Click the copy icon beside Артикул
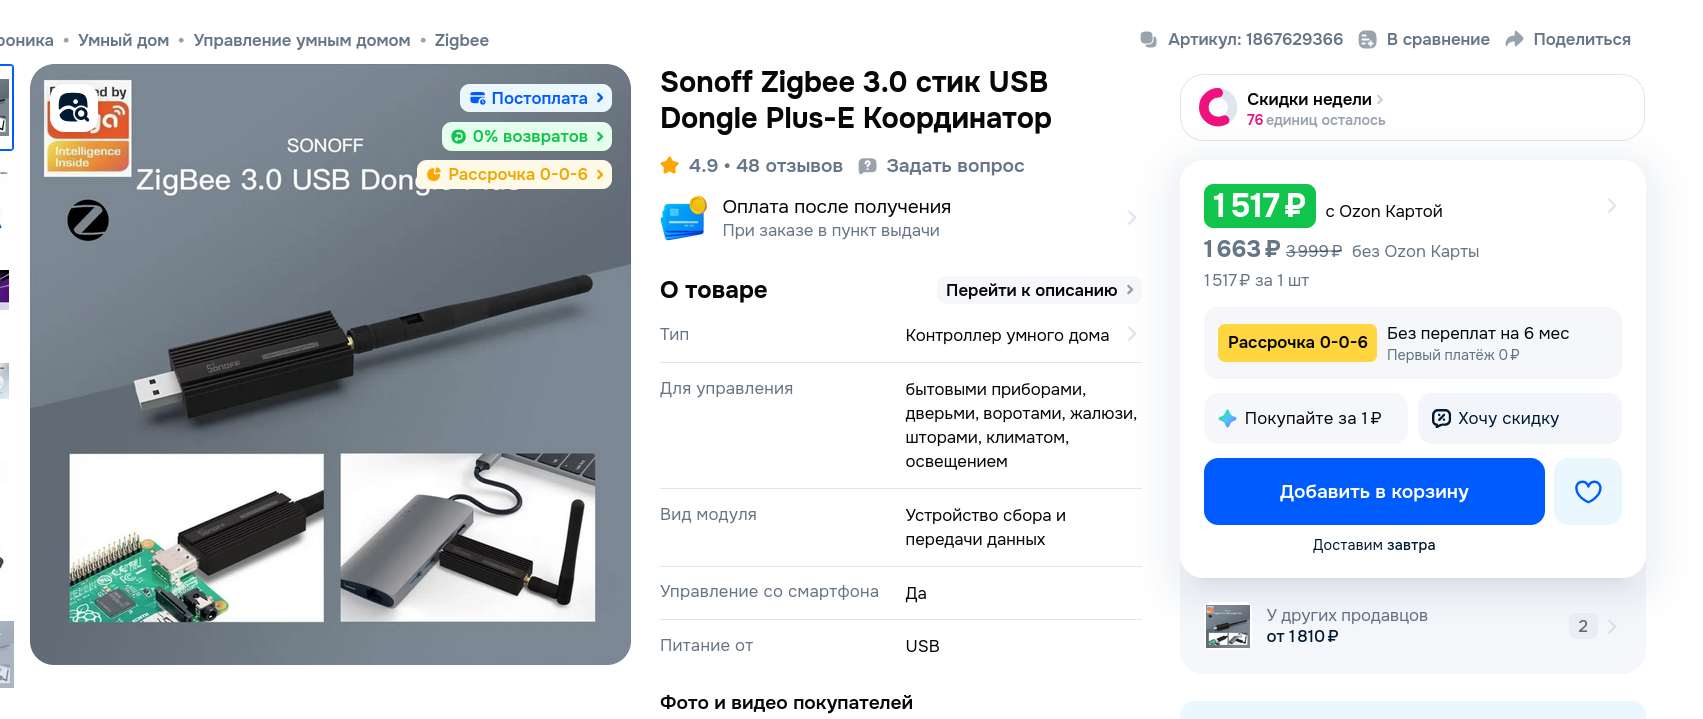The width and height of the screenshot is (1703, 719). 1148,39
